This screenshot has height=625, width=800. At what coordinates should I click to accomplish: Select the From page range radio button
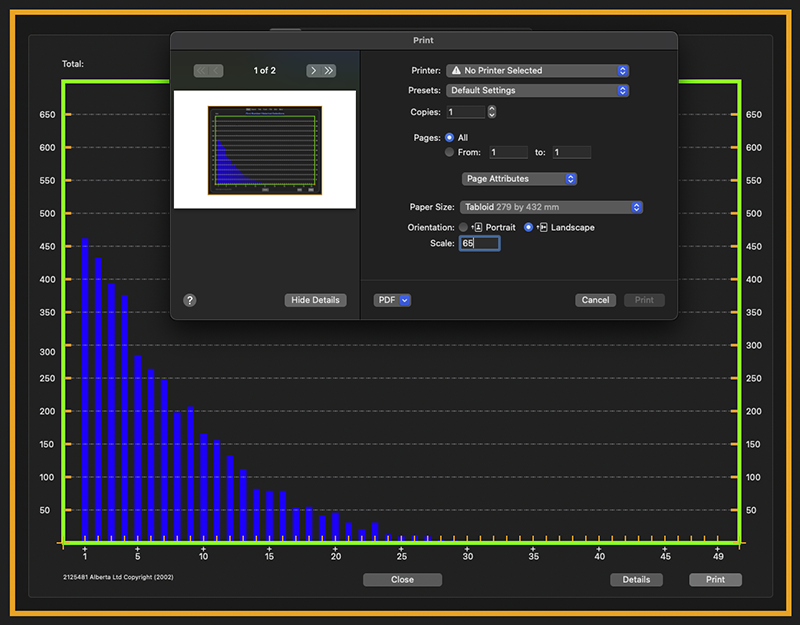coord(449,152)
